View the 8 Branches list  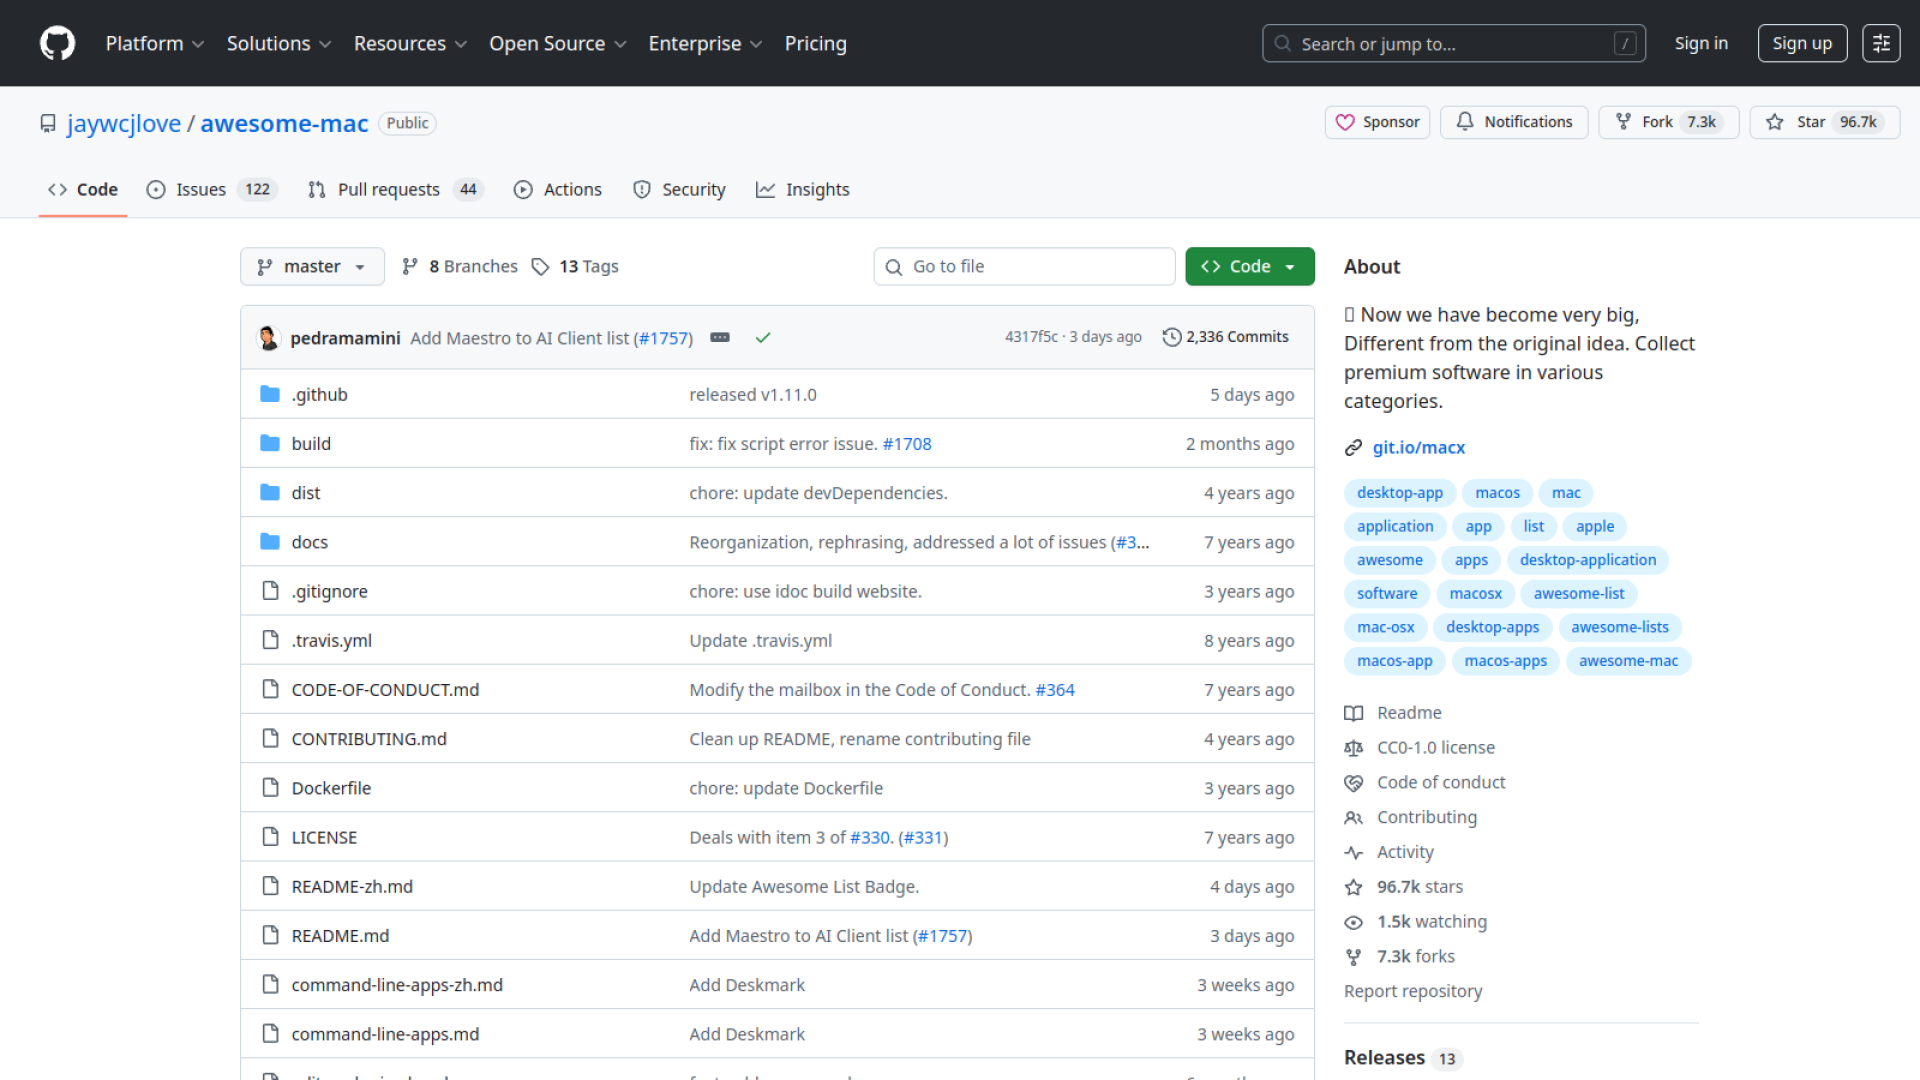[x=460, y=267]
